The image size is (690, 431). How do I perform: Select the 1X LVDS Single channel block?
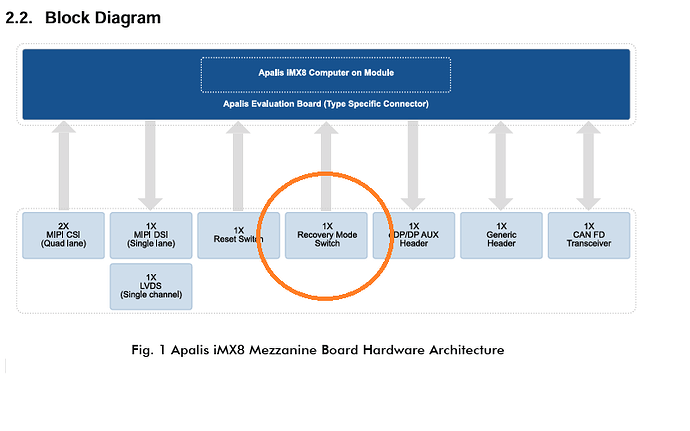click(151, 287)
